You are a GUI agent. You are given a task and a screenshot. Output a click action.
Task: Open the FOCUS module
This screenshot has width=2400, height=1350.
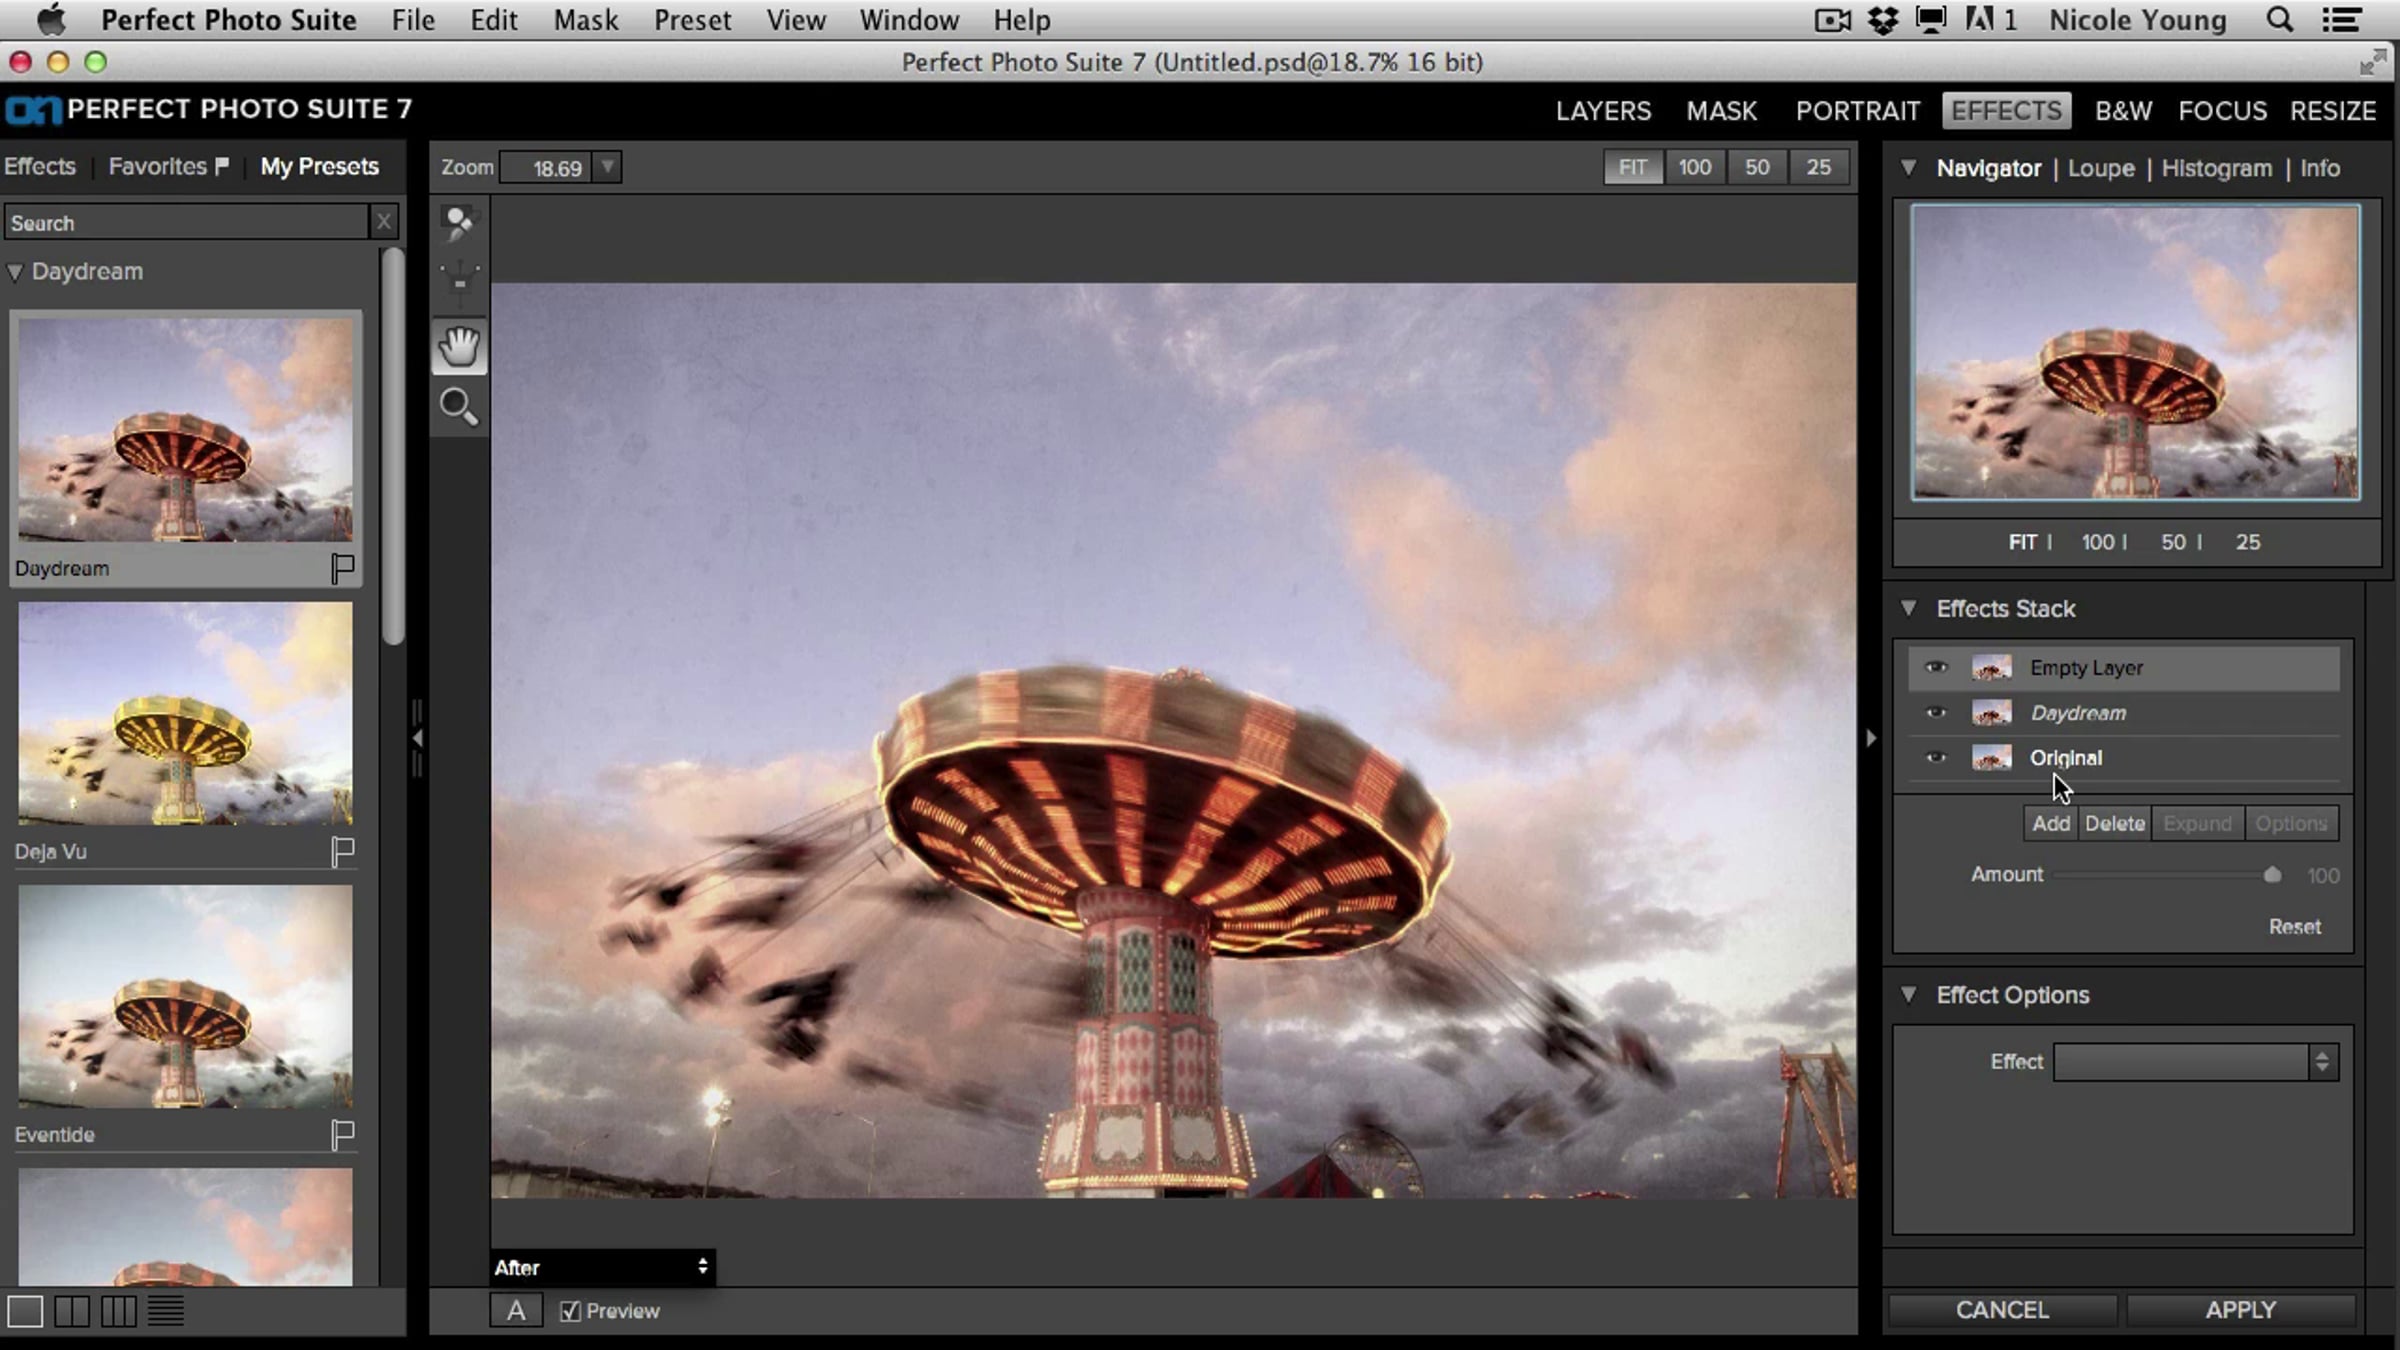point(2222,110)
